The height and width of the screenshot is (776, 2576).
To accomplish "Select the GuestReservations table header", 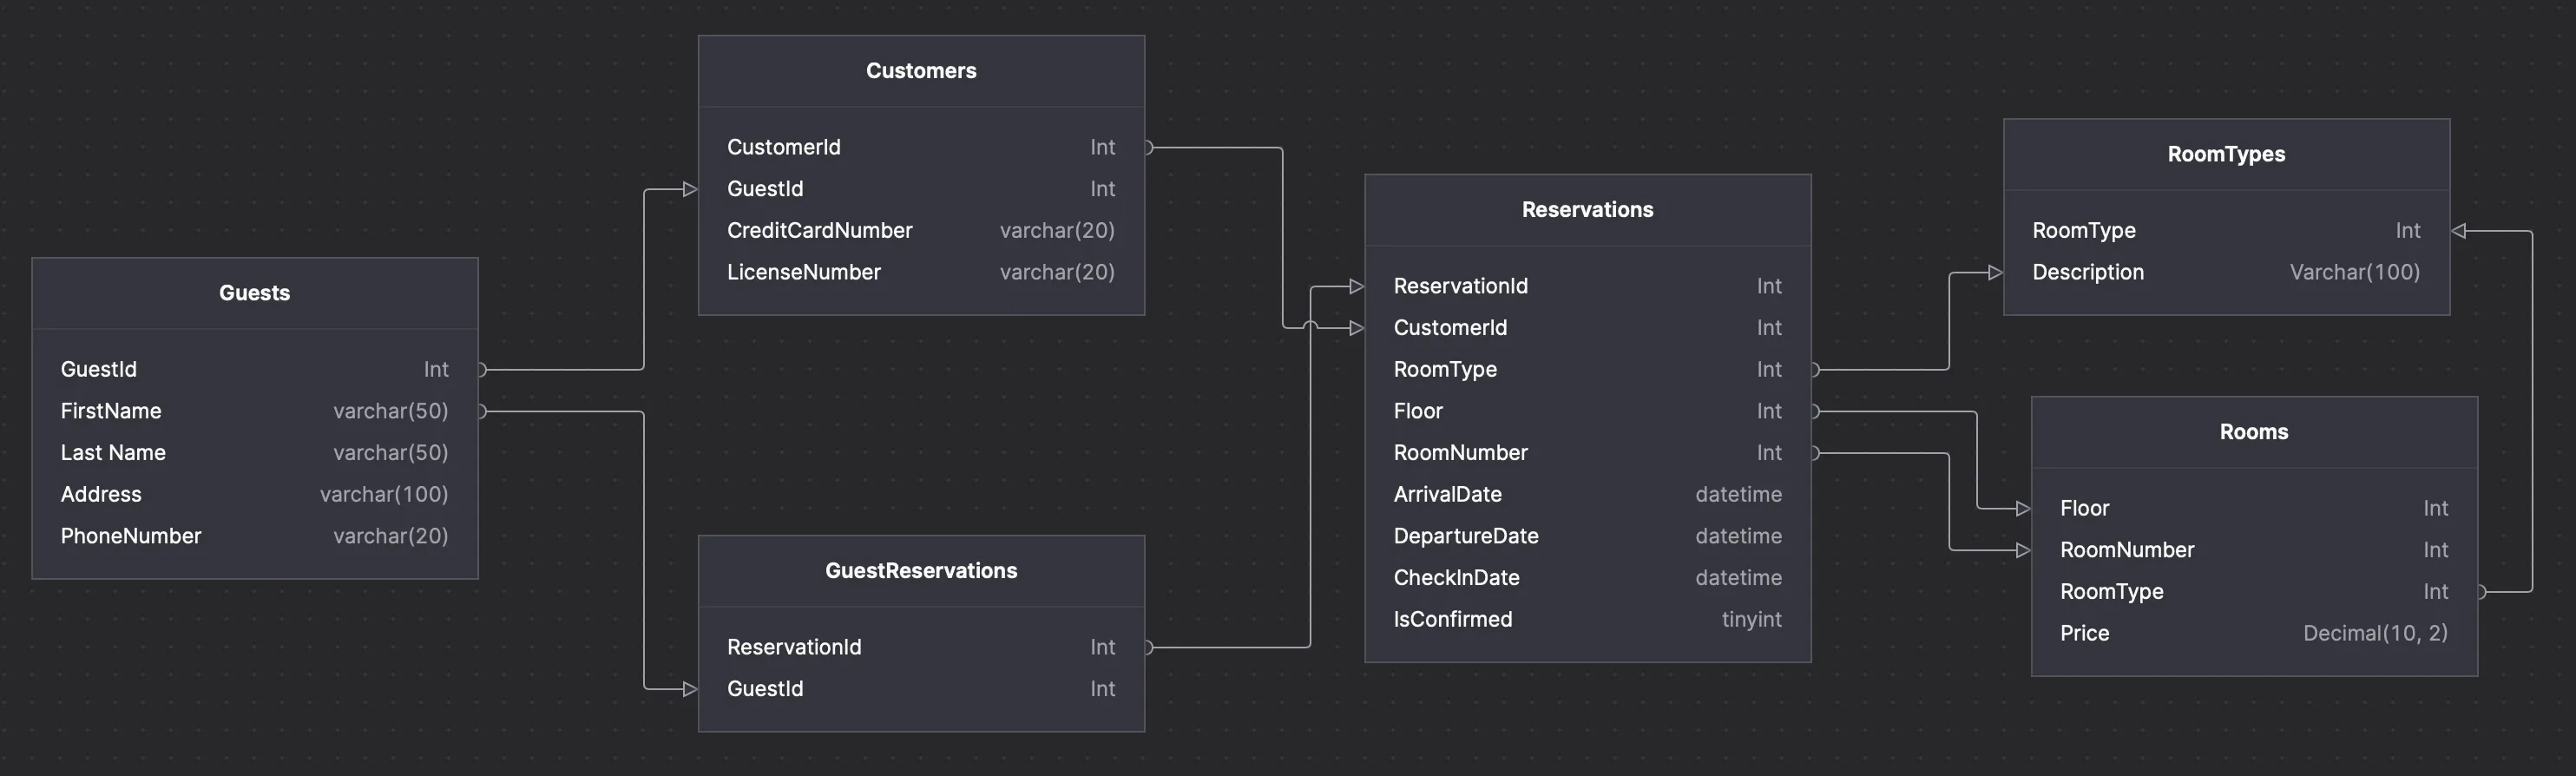I will coord(920,571).
